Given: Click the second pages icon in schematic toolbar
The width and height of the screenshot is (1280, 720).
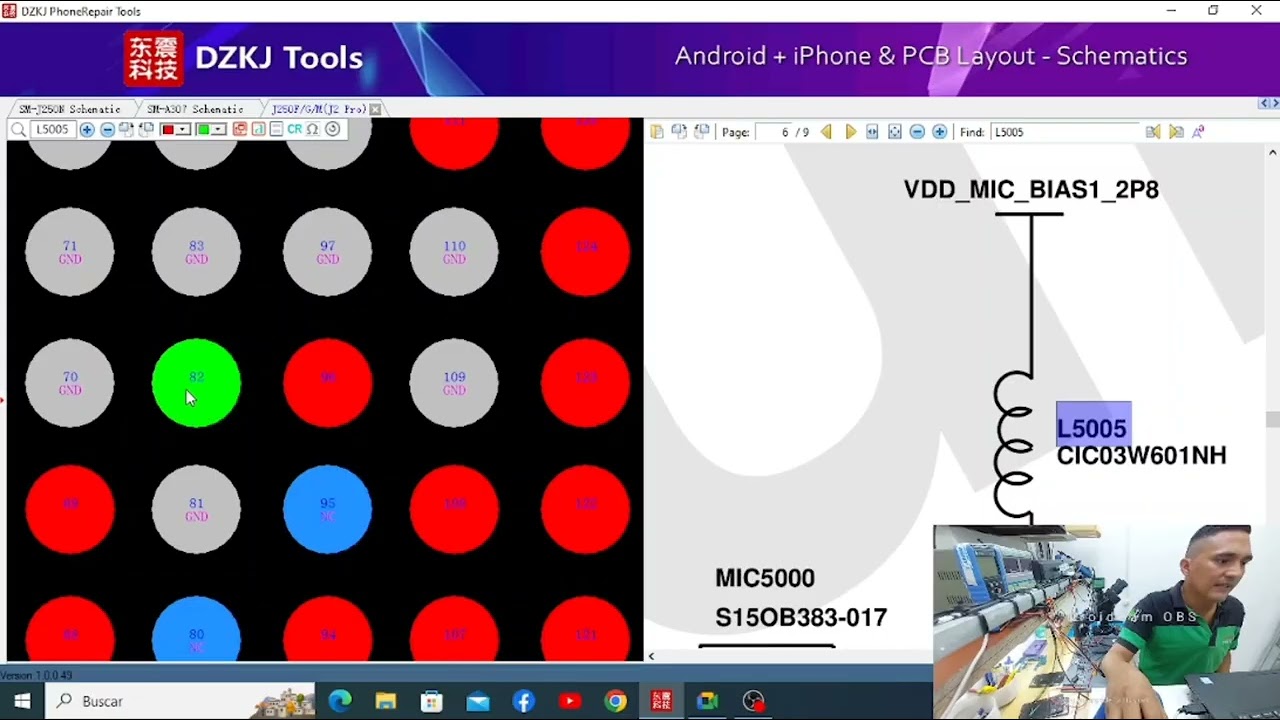Looking at the screenshot, I should pyautogui.click(x=679, y=132).
